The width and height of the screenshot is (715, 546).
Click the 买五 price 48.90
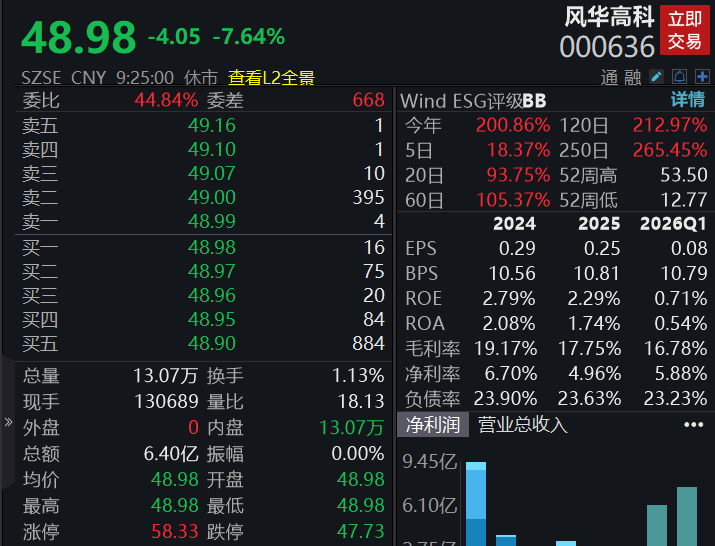pos(212,343)
